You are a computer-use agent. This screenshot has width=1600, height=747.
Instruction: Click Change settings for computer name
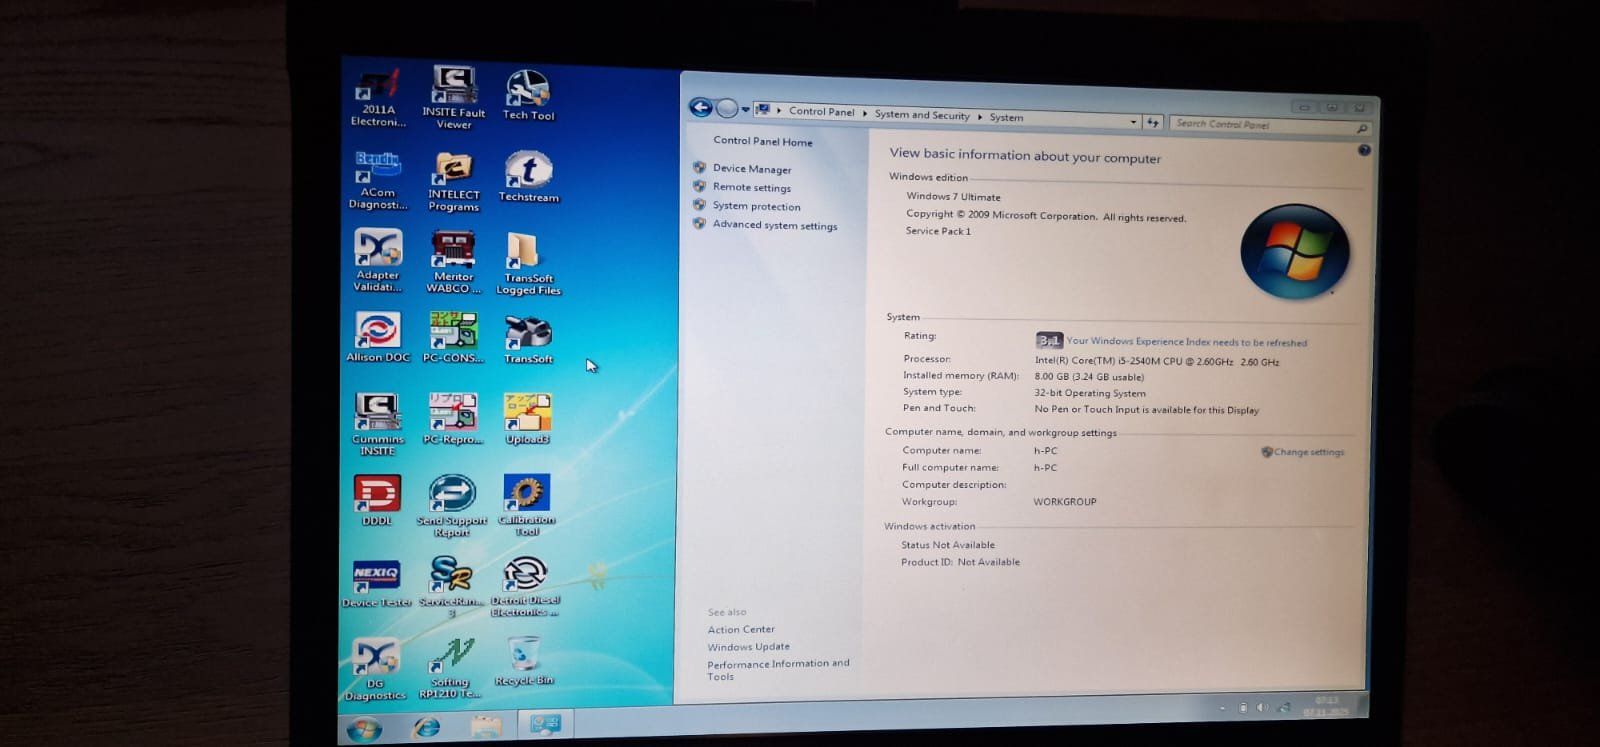1308,452
